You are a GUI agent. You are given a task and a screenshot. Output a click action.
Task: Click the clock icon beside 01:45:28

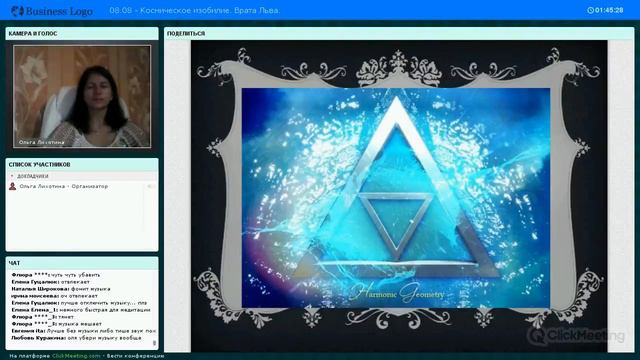590,10
